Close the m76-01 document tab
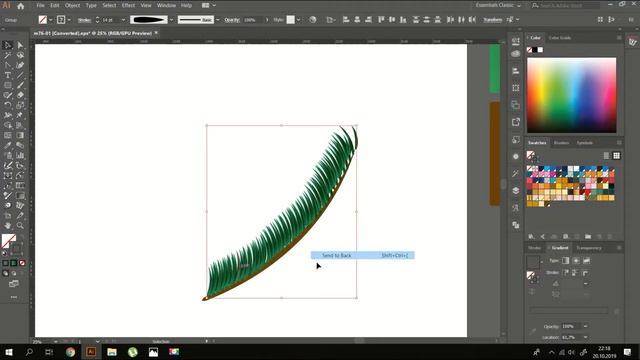This screenshot has height=360, width=640. click(156, 33)
